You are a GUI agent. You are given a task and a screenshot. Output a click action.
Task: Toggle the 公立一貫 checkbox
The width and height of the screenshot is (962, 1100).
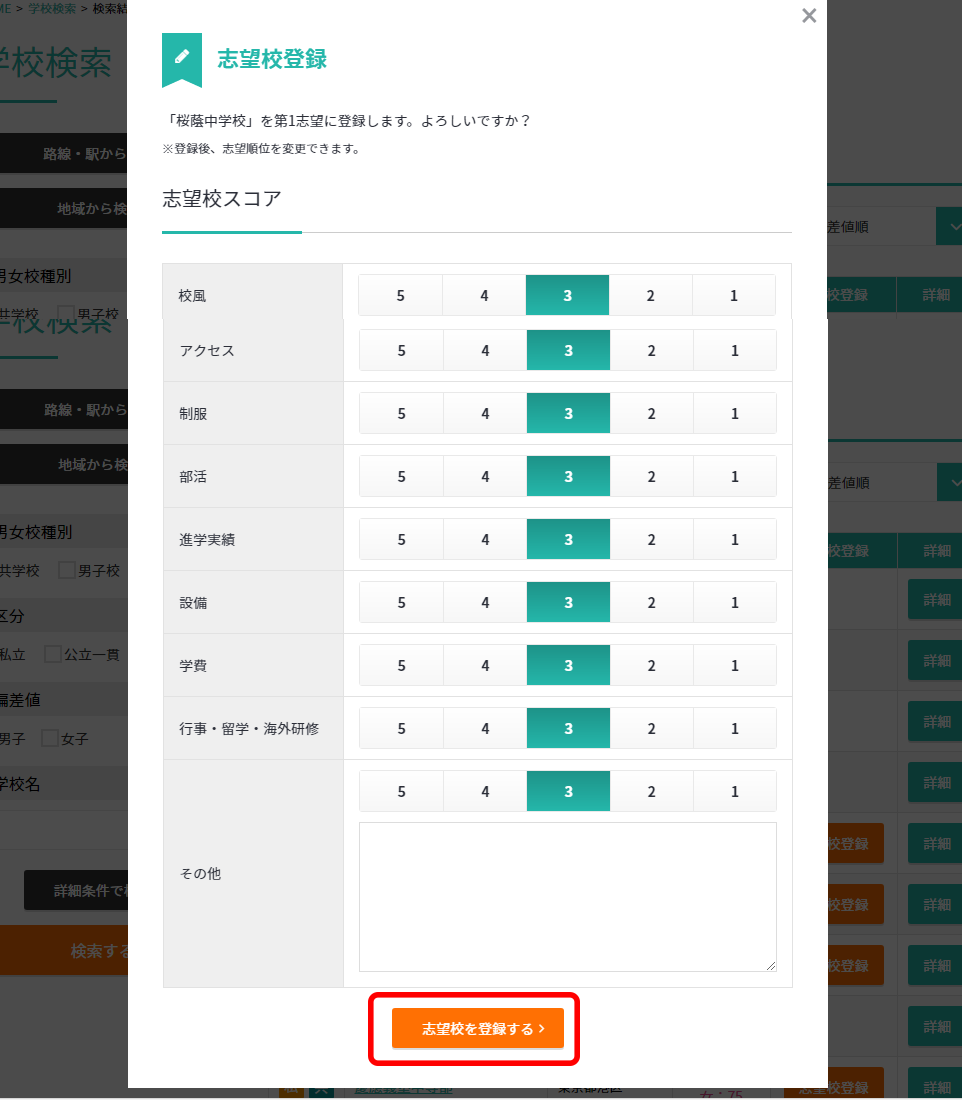(x=53, y=655)
